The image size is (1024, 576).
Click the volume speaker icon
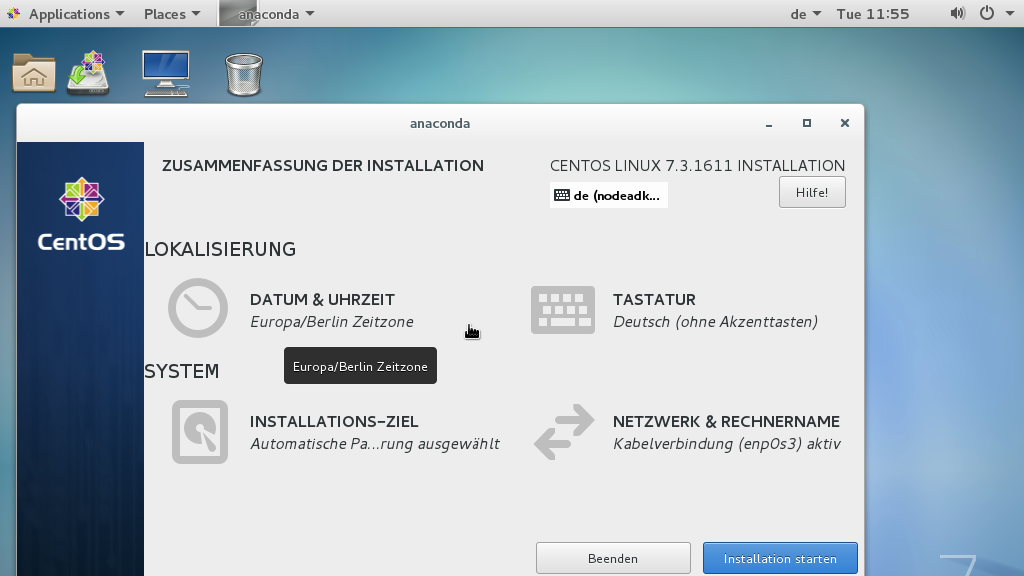[957, 14]
